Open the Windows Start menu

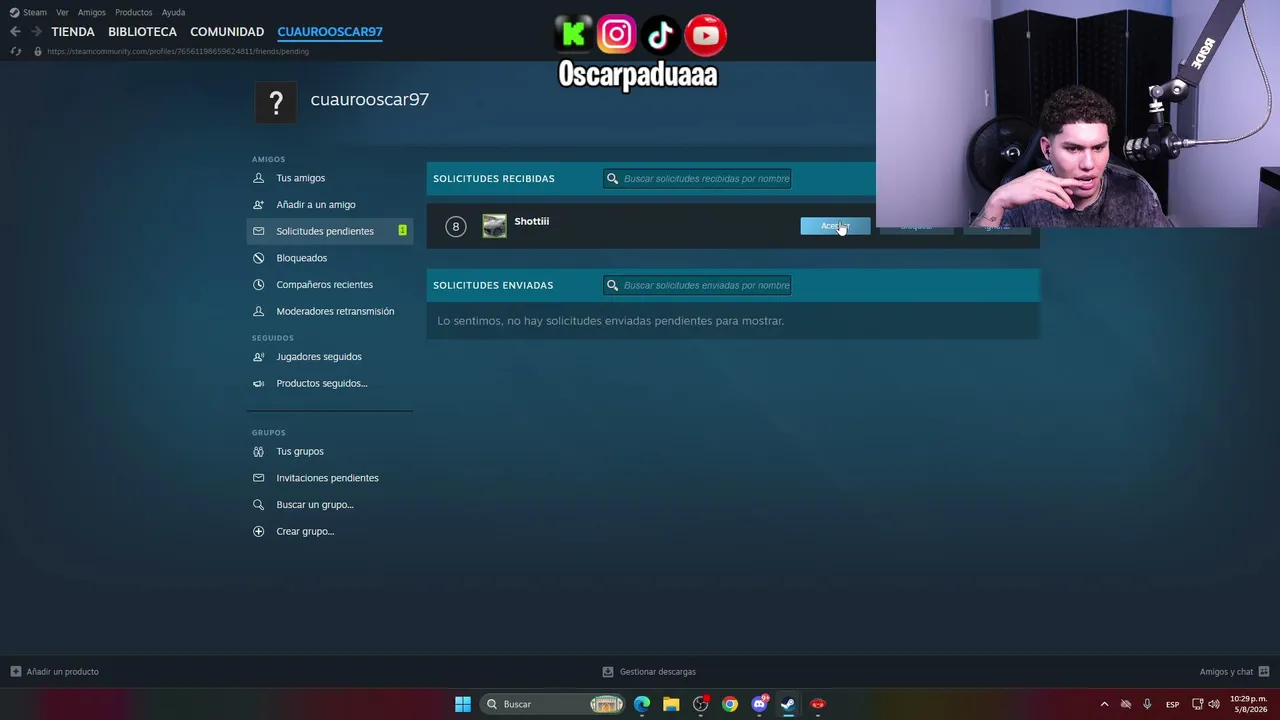(x=463, y=704)
